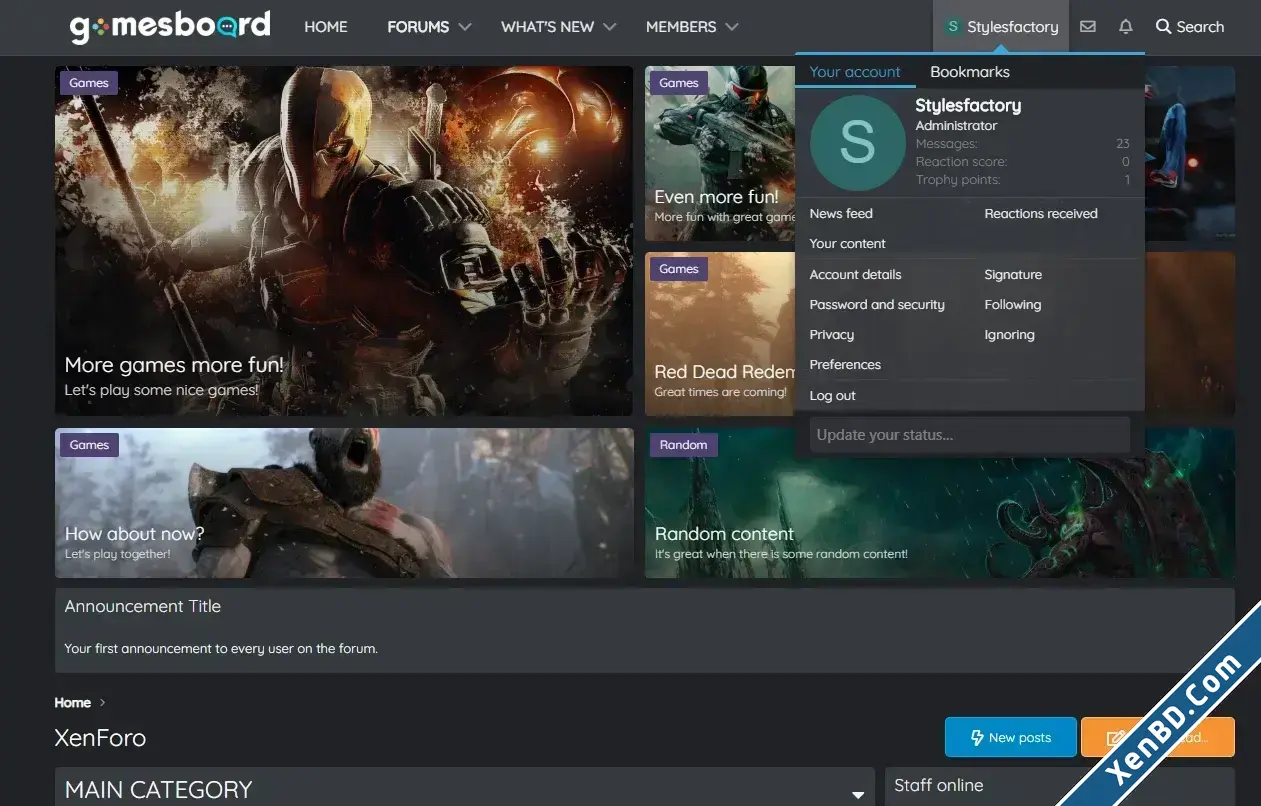The image size is (1261, 806).
Task: Open Privacy settings
Action: [x=832, y=335]
